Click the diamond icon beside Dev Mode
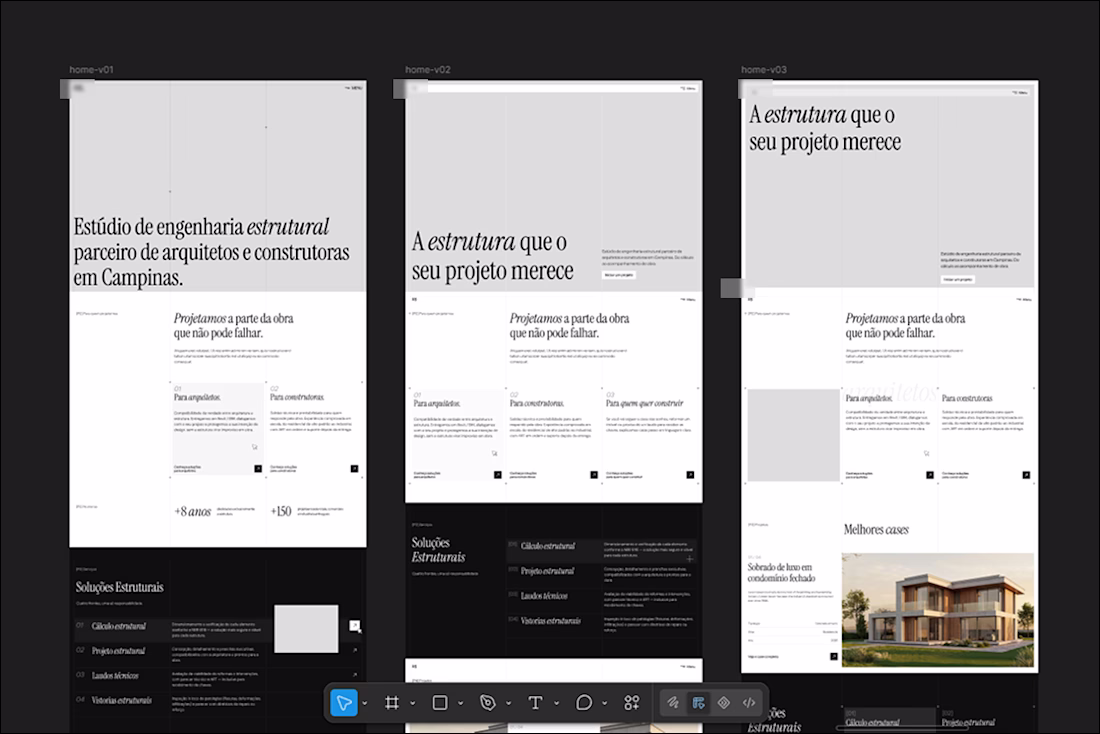The height and width of the screenshot is (734, 1100). tap(724, 703)
